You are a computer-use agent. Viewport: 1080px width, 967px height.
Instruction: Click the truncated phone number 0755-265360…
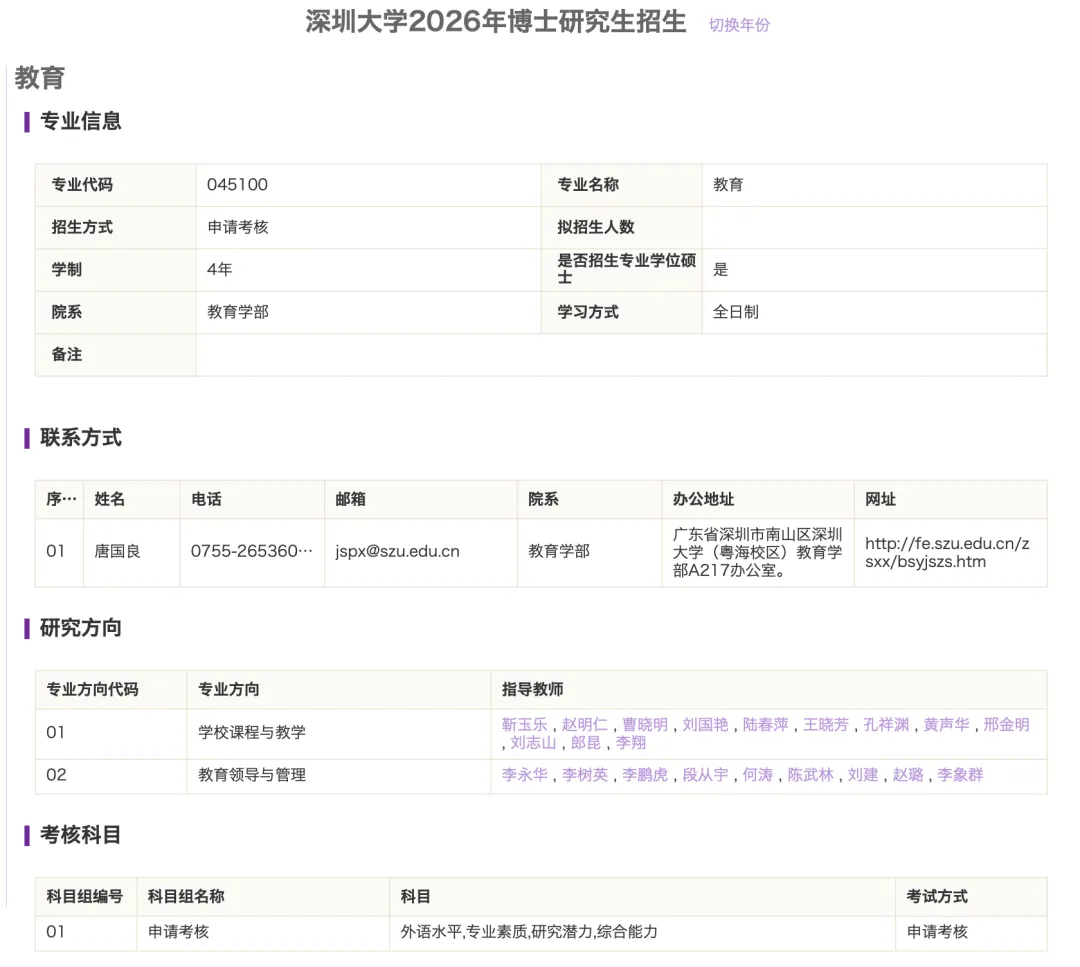click(252, 551)
